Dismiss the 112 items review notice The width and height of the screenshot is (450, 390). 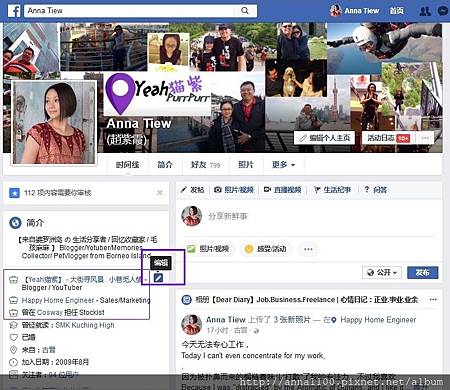coord(160,193)
